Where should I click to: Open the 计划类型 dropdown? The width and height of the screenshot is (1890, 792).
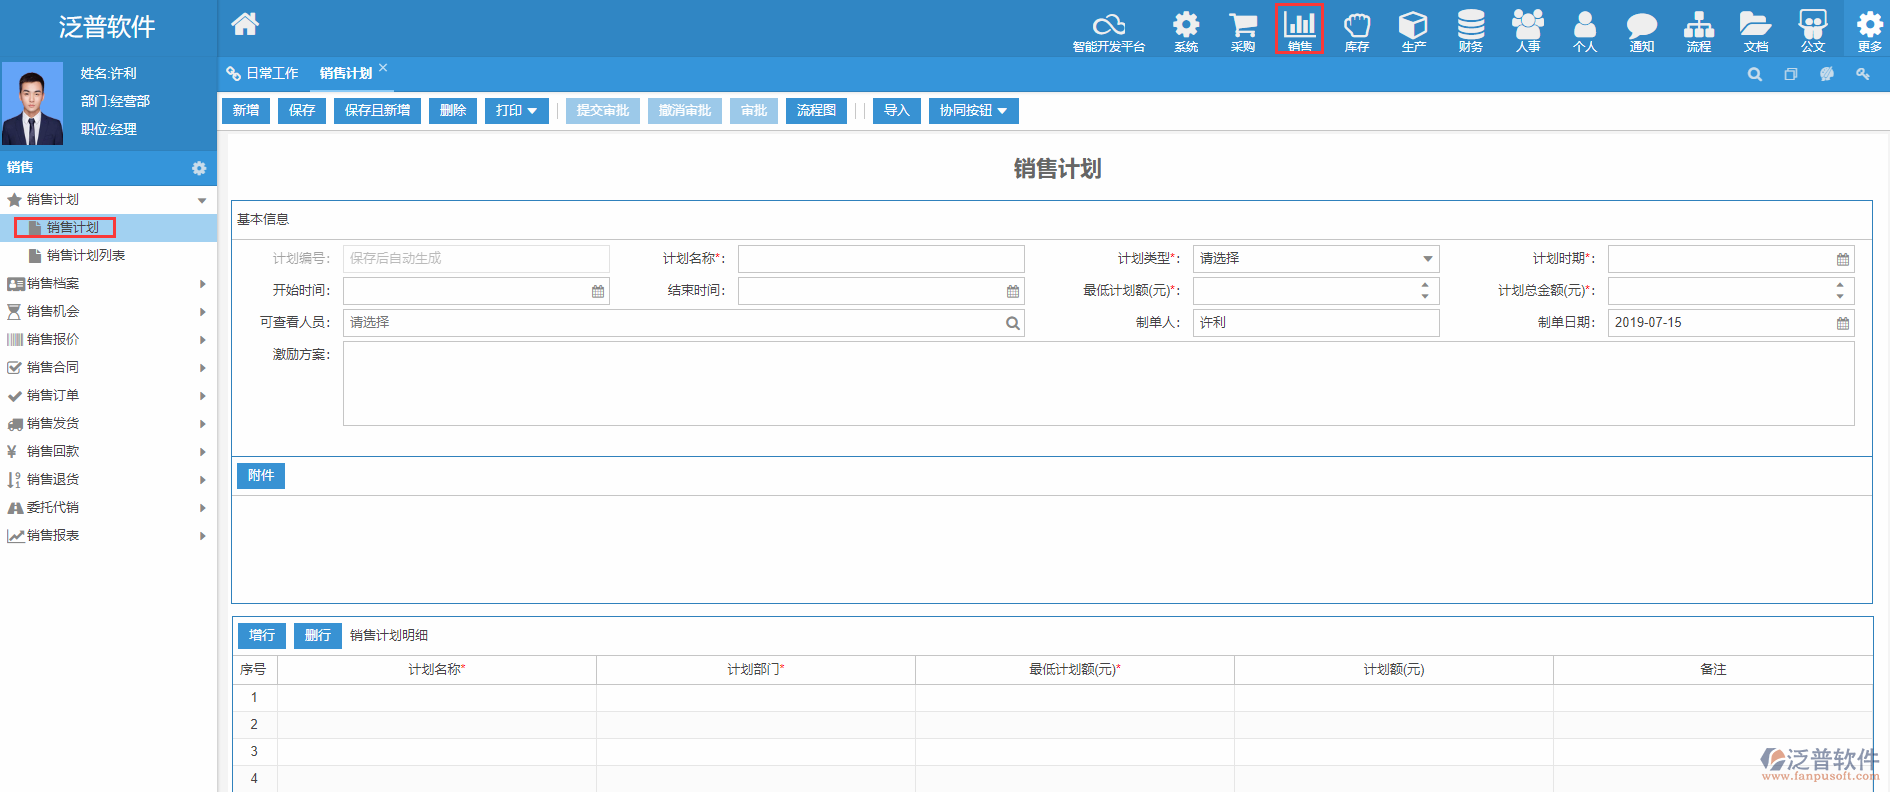(x=1315, y=259)
